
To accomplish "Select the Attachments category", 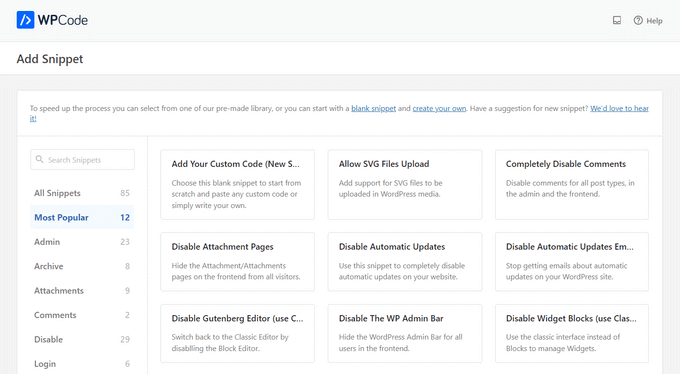I will coord(82,291).
